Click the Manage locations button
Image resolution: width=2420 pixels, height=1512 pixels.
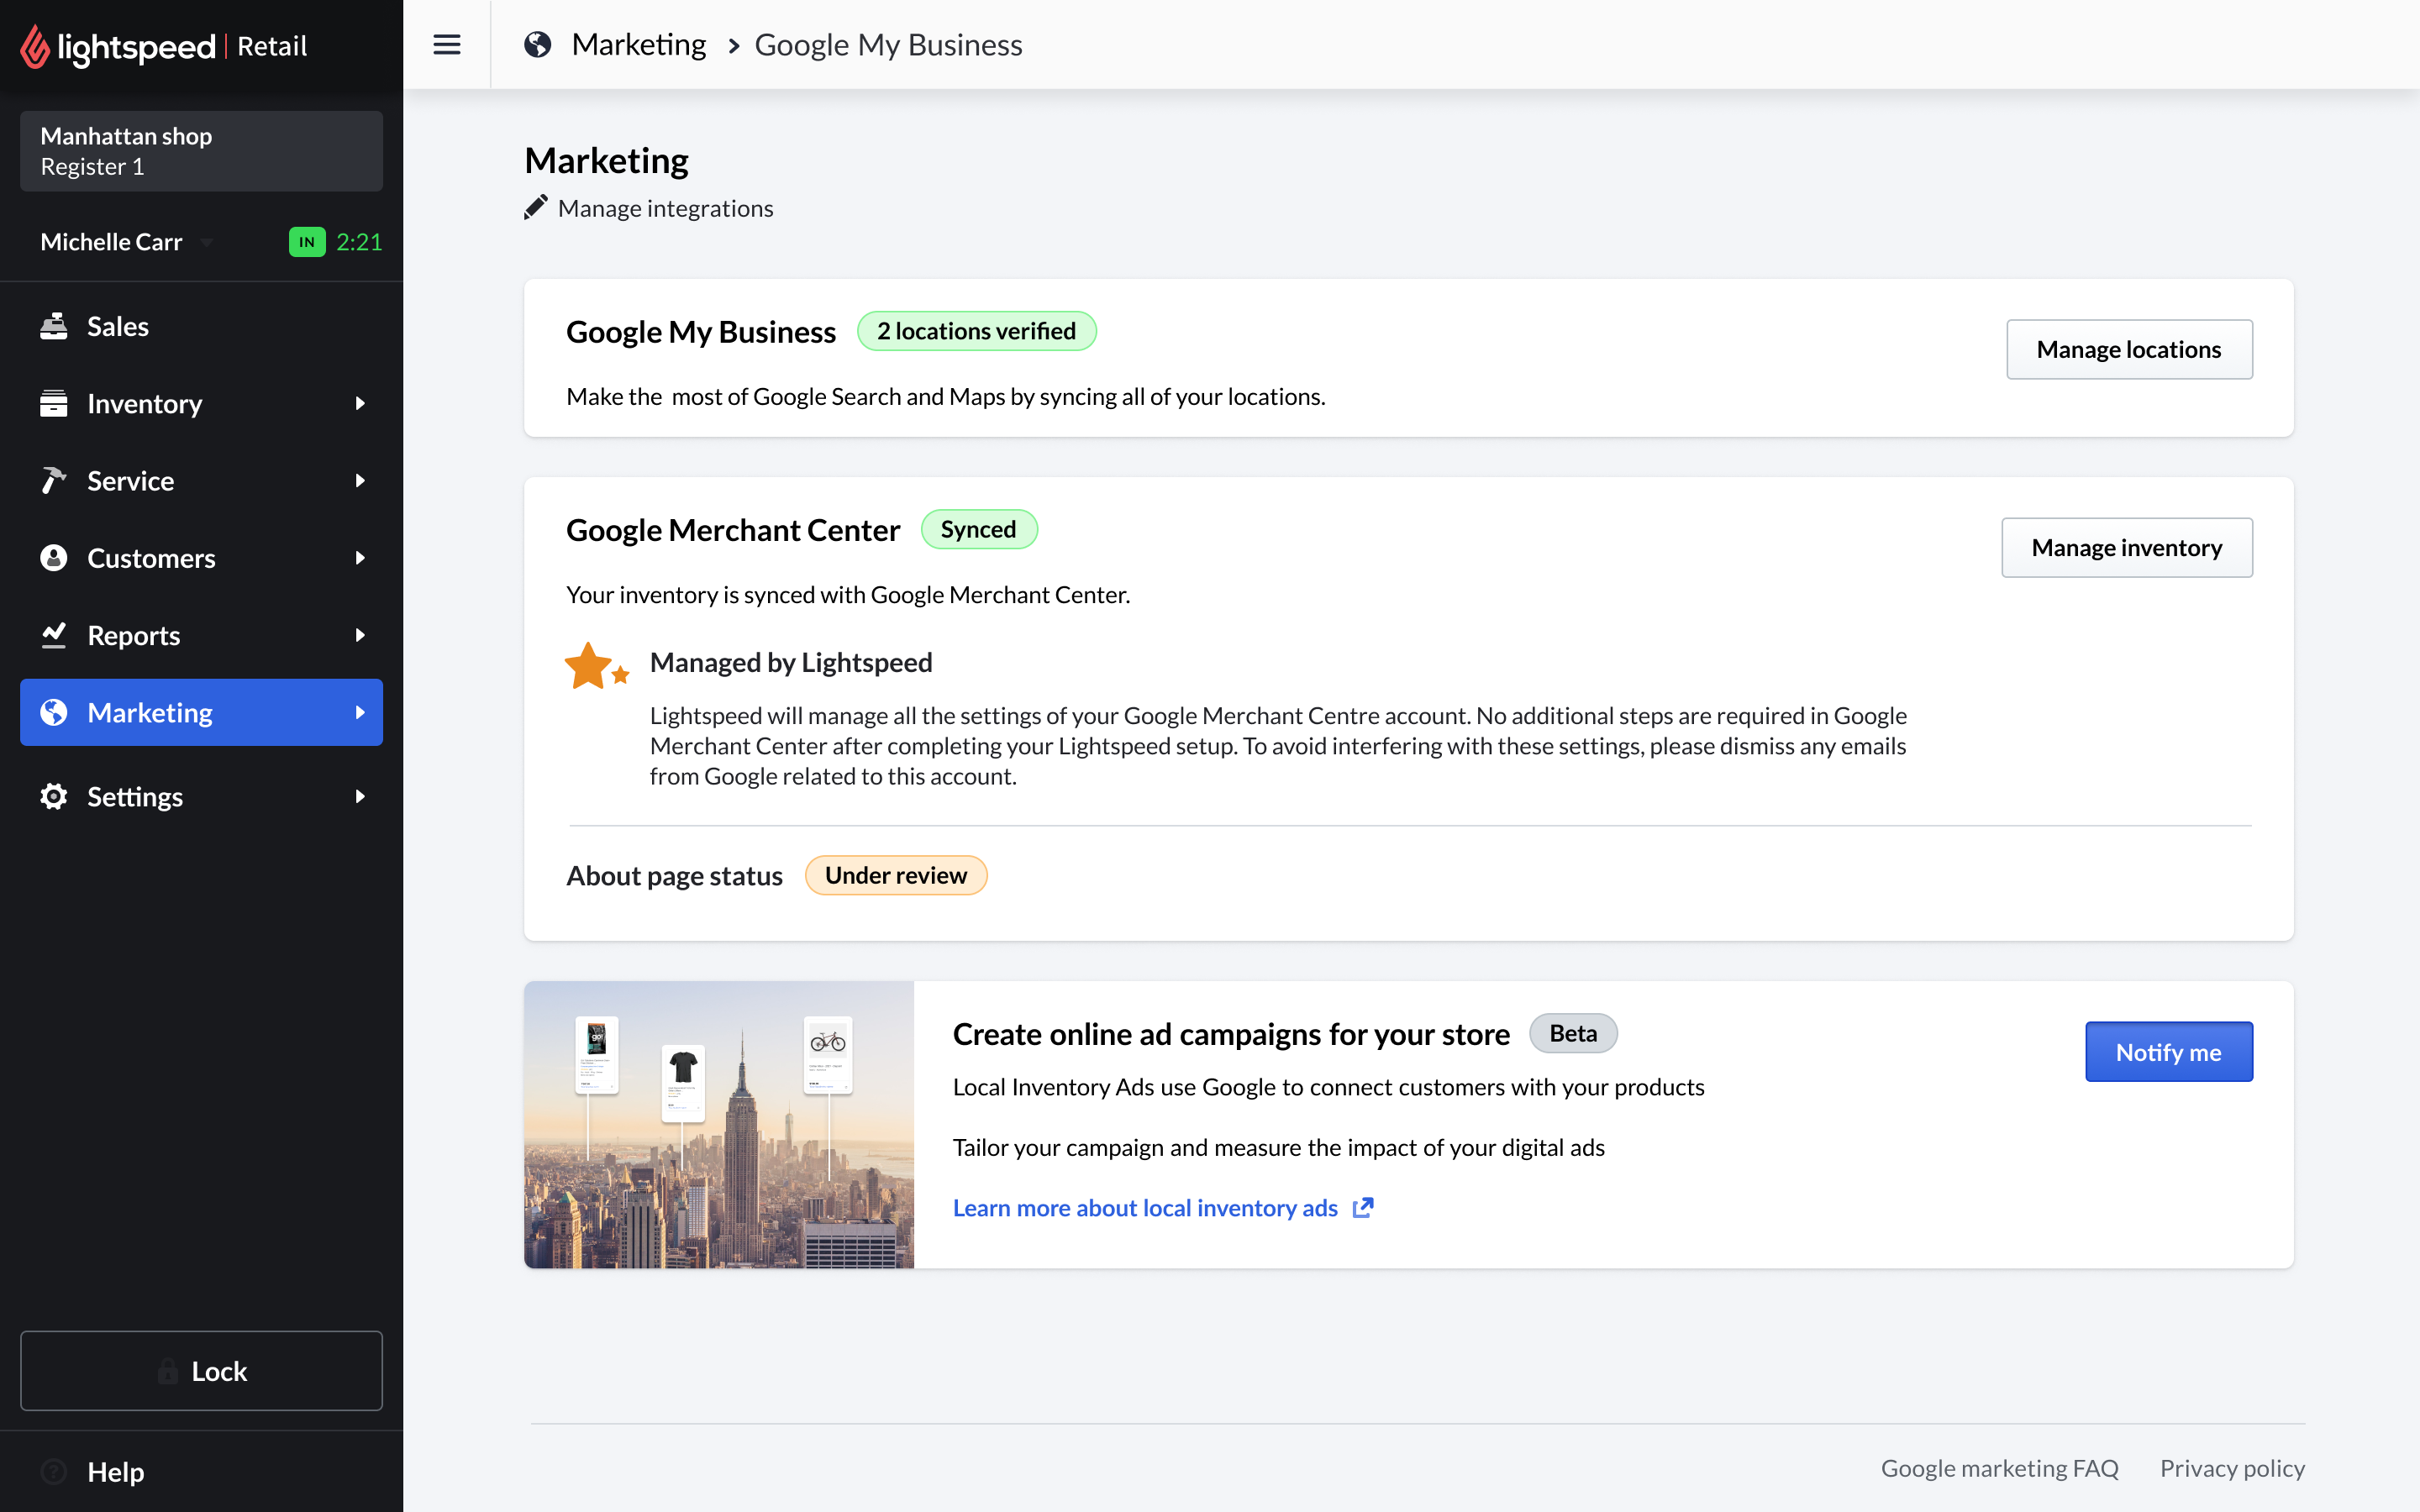click(x=2129, y=349)
